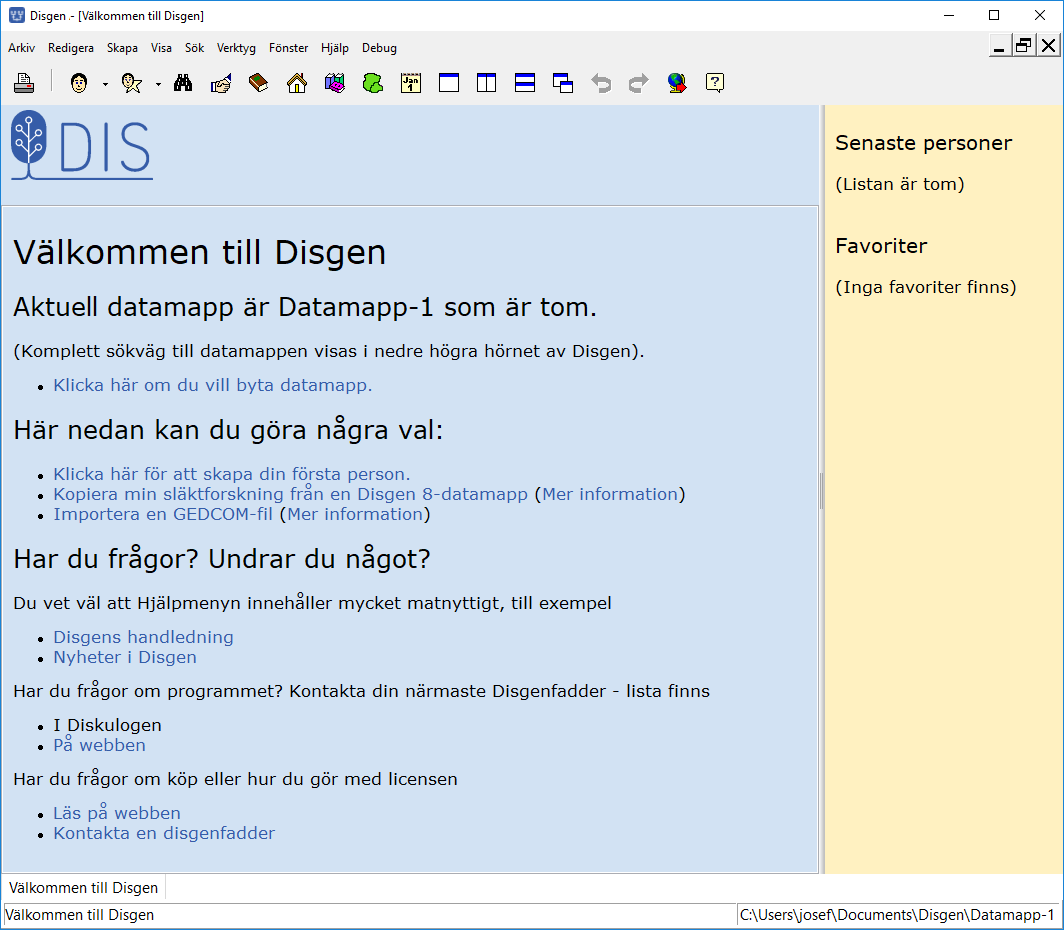Image resolution: width=1064 pixels, height=930 pixels.
Task: Open the Redigera menu
Action: (71, 48)
